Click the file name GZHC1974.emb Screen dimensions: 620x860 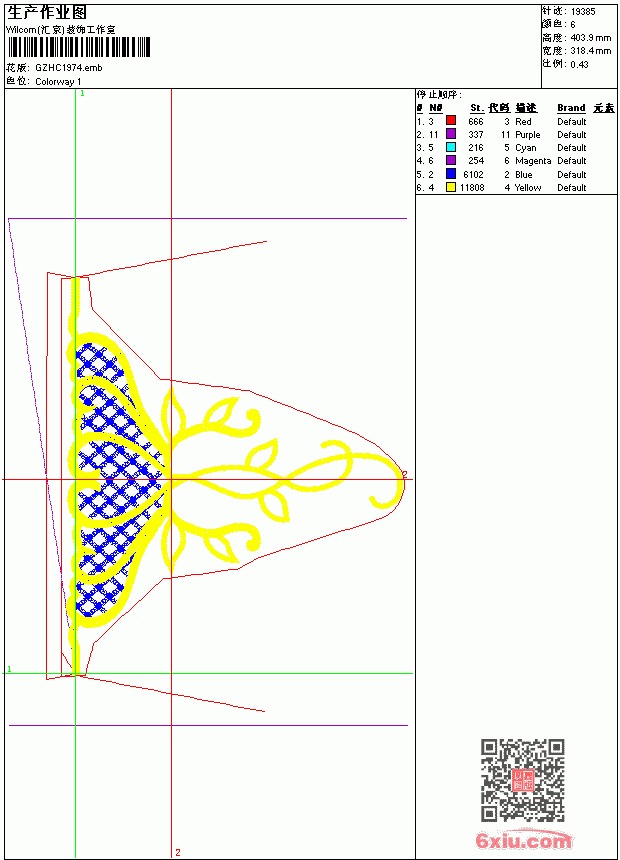point(69,68)
